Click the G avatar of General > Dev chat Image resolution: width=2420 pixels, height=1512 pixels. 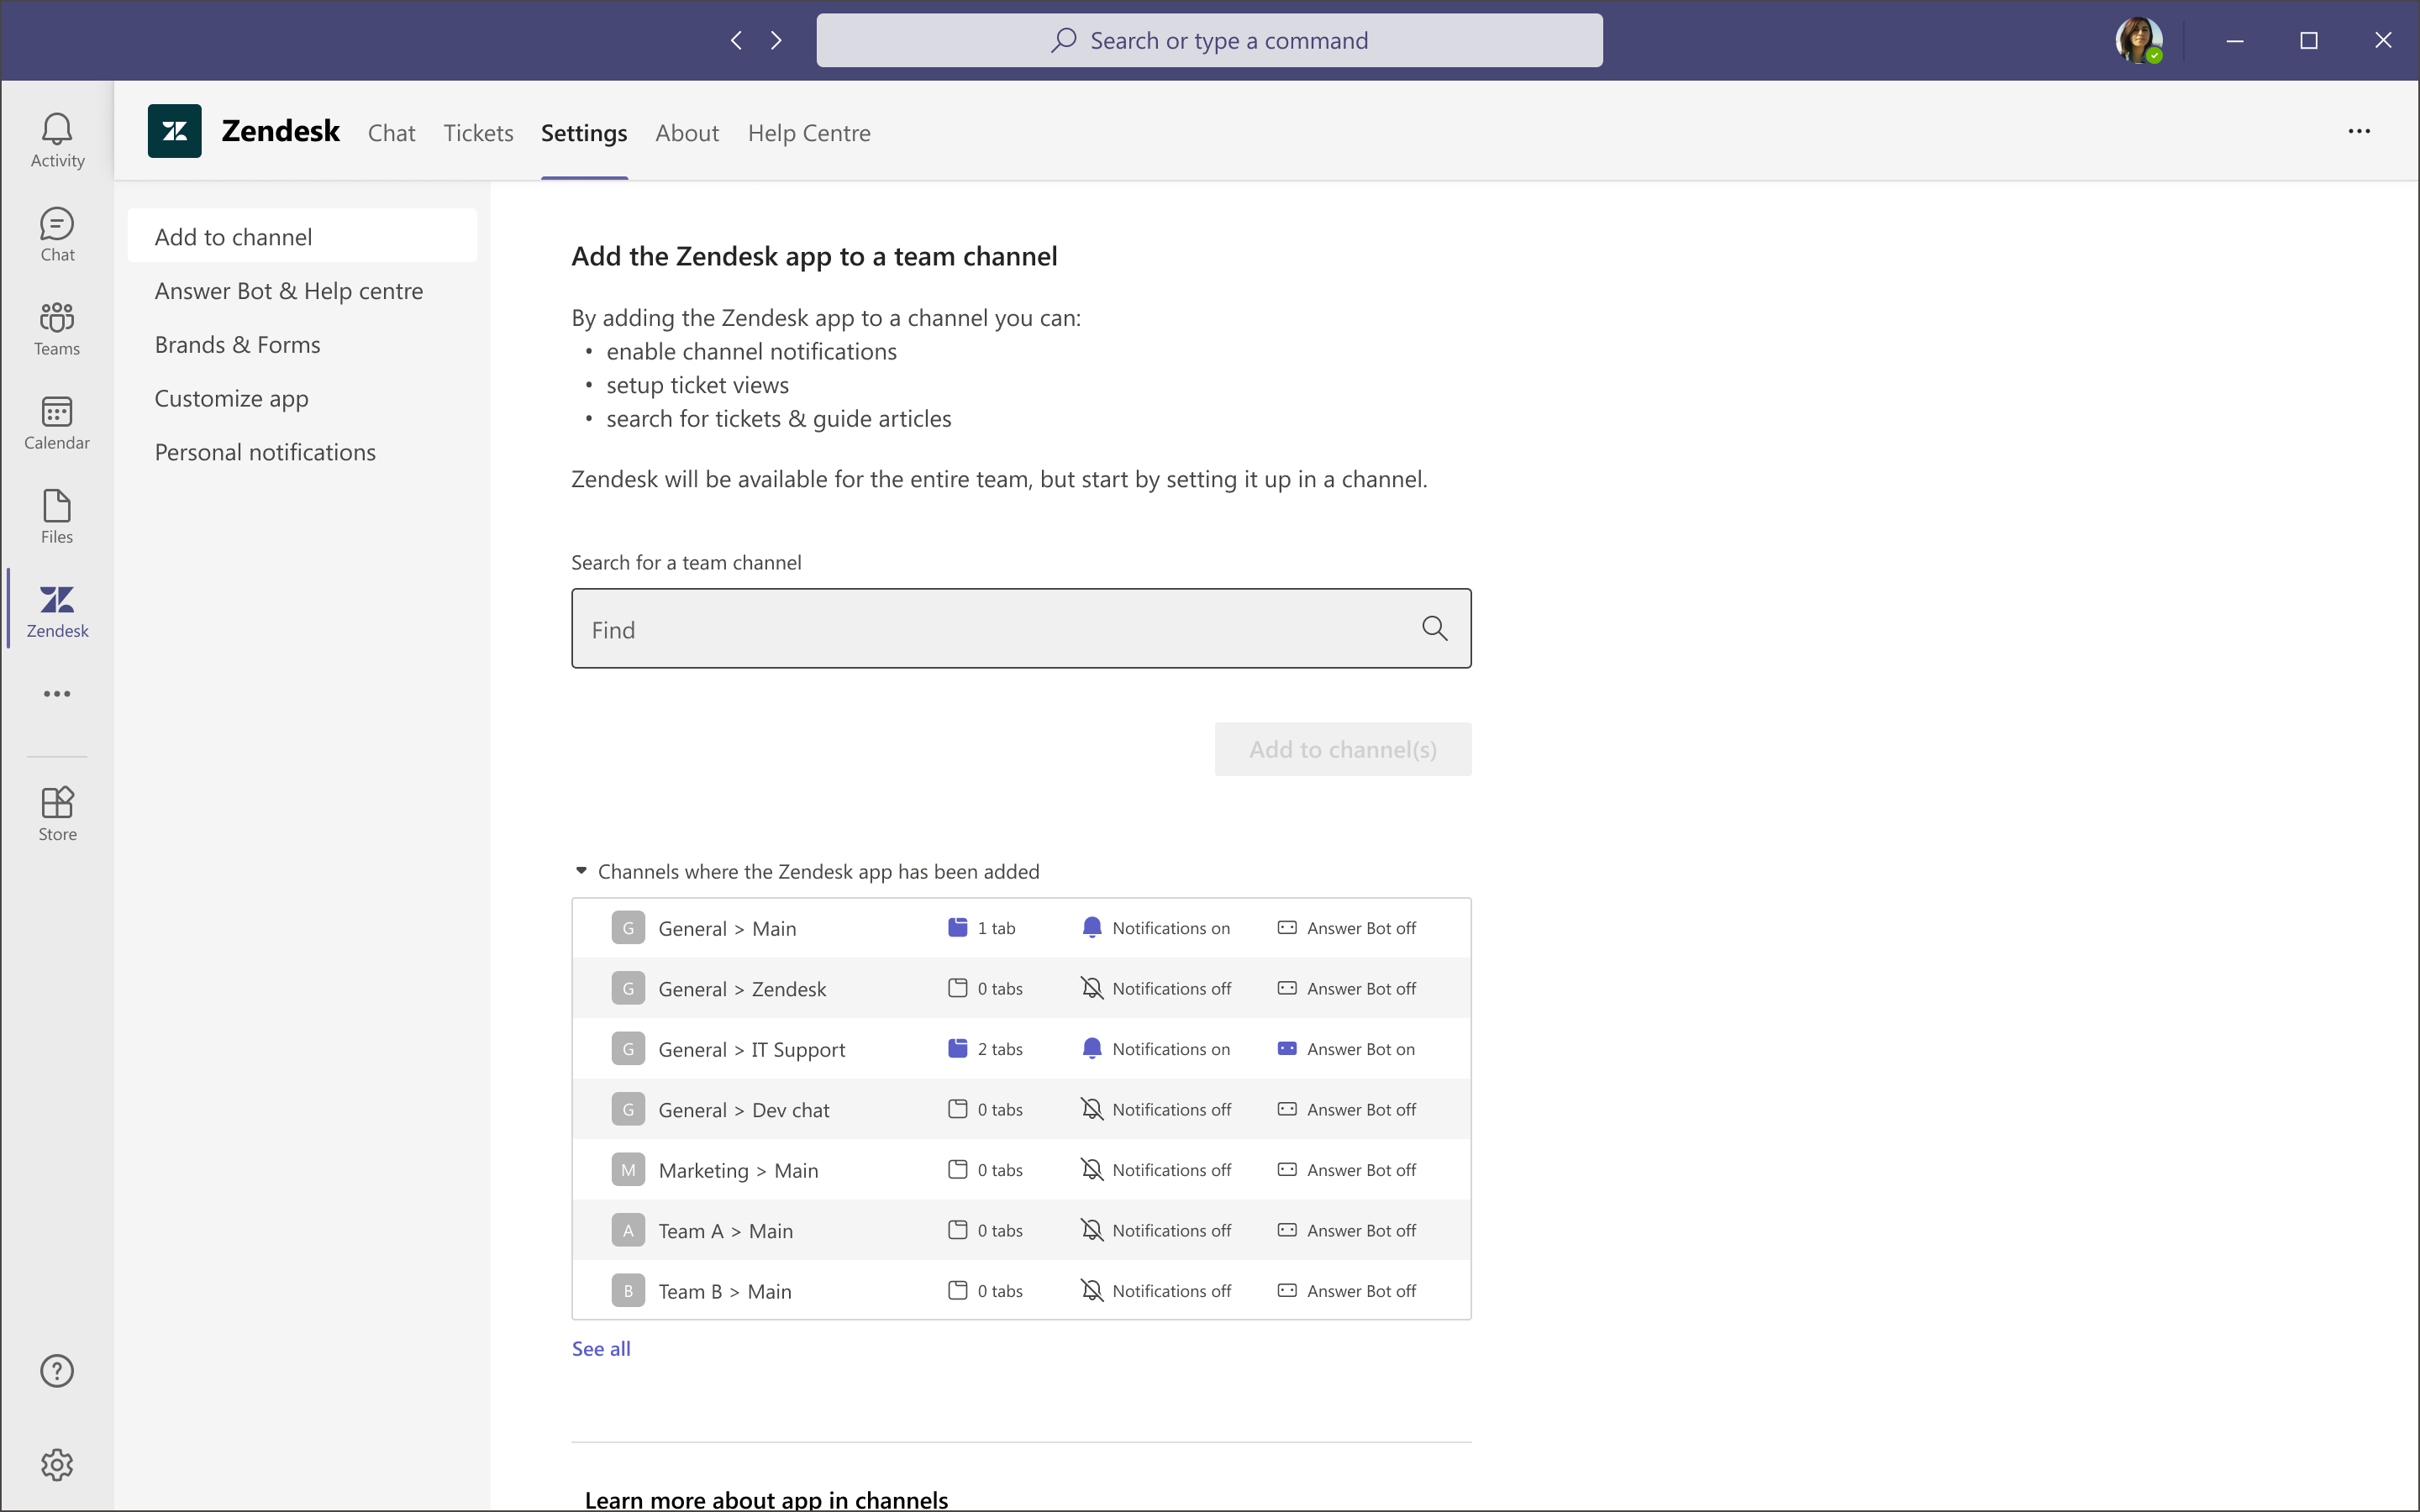(628, 1109)
